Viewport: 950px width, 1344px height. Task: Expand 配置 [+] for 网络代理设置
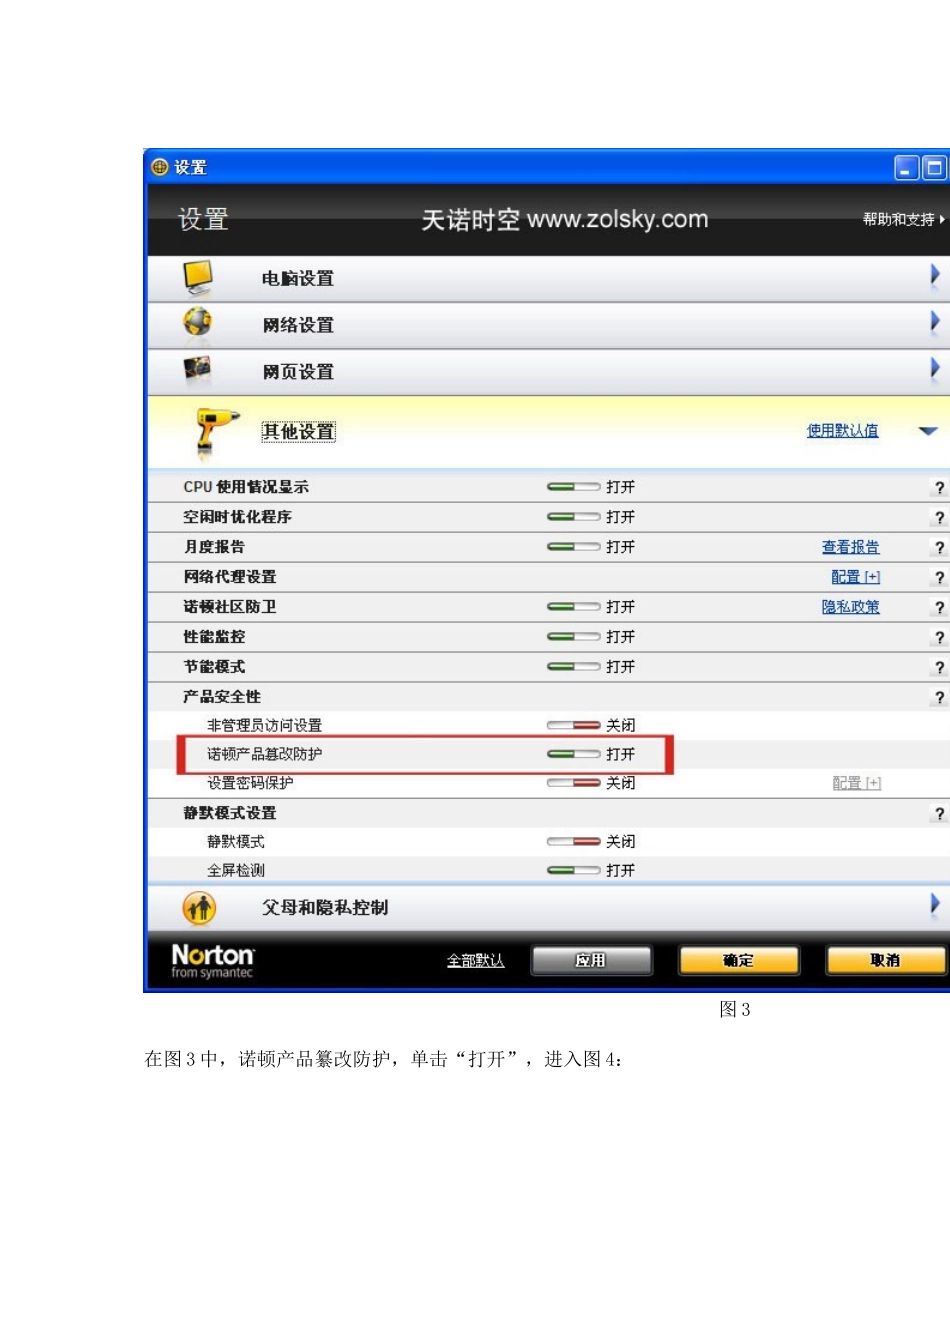855,577
